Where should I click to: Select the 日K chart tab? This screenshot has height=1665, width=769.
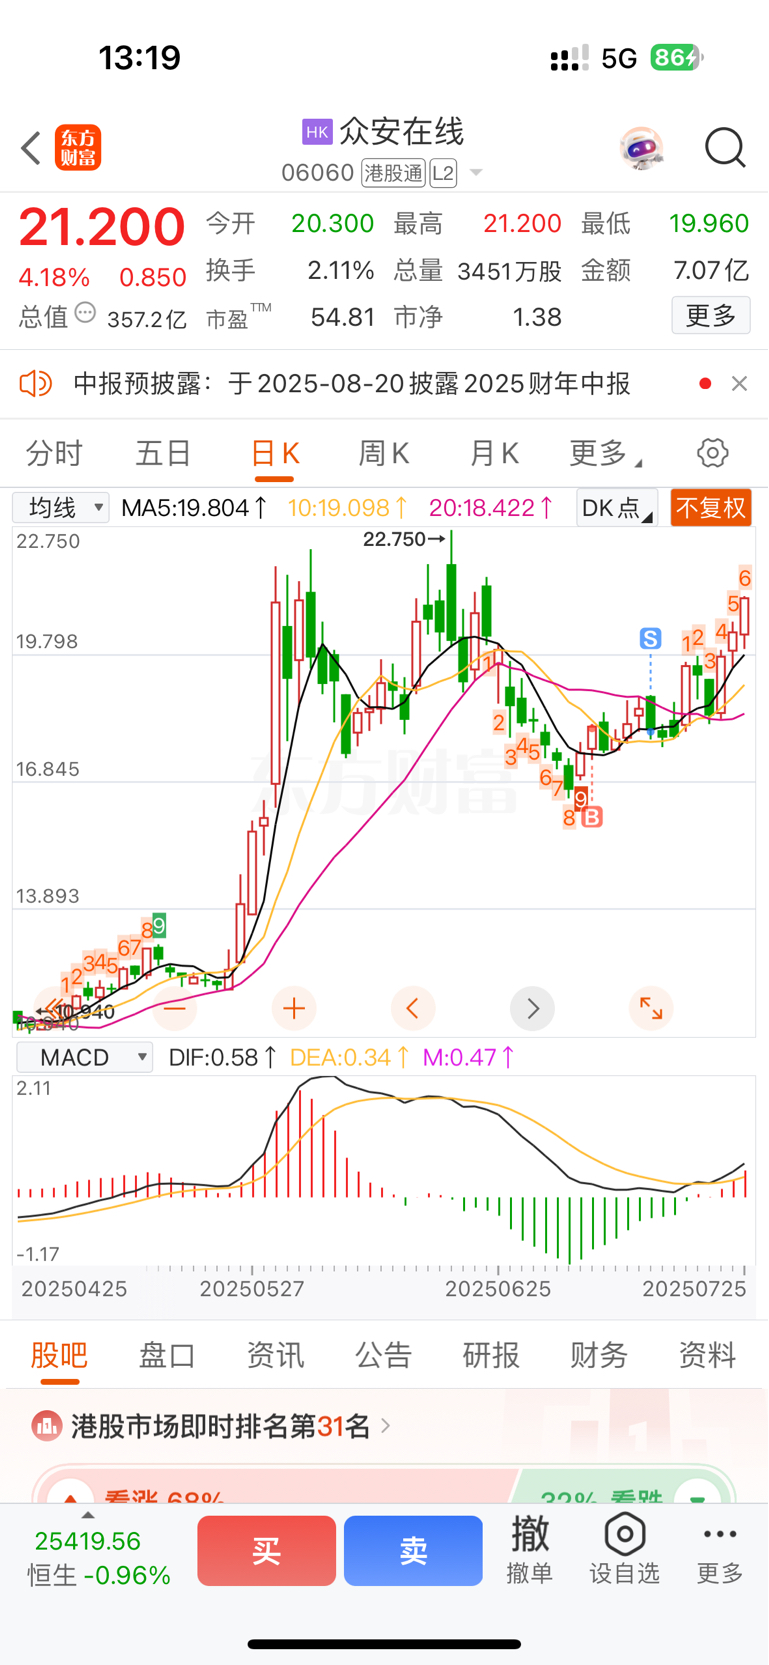pyautogui.click(x=275, y=454)
